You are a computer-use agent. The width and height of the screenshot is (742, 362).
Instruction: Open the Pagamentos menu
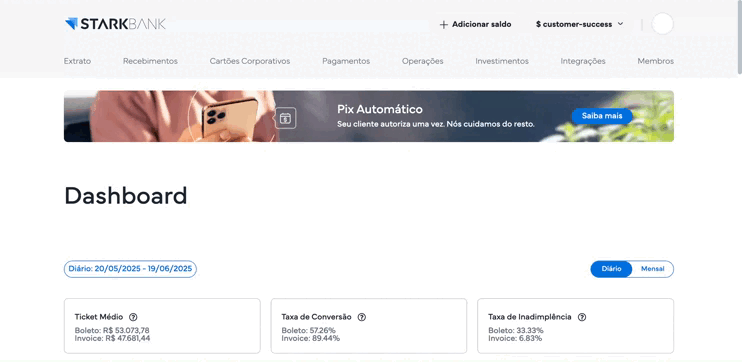pos(346,61)
